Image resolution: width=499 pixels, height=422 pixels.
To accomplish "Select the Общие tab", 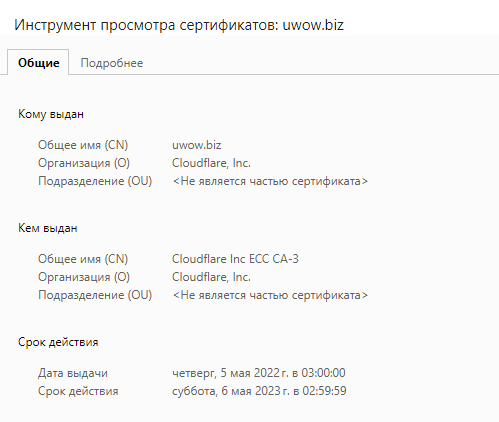I will [x=38, y=62].
